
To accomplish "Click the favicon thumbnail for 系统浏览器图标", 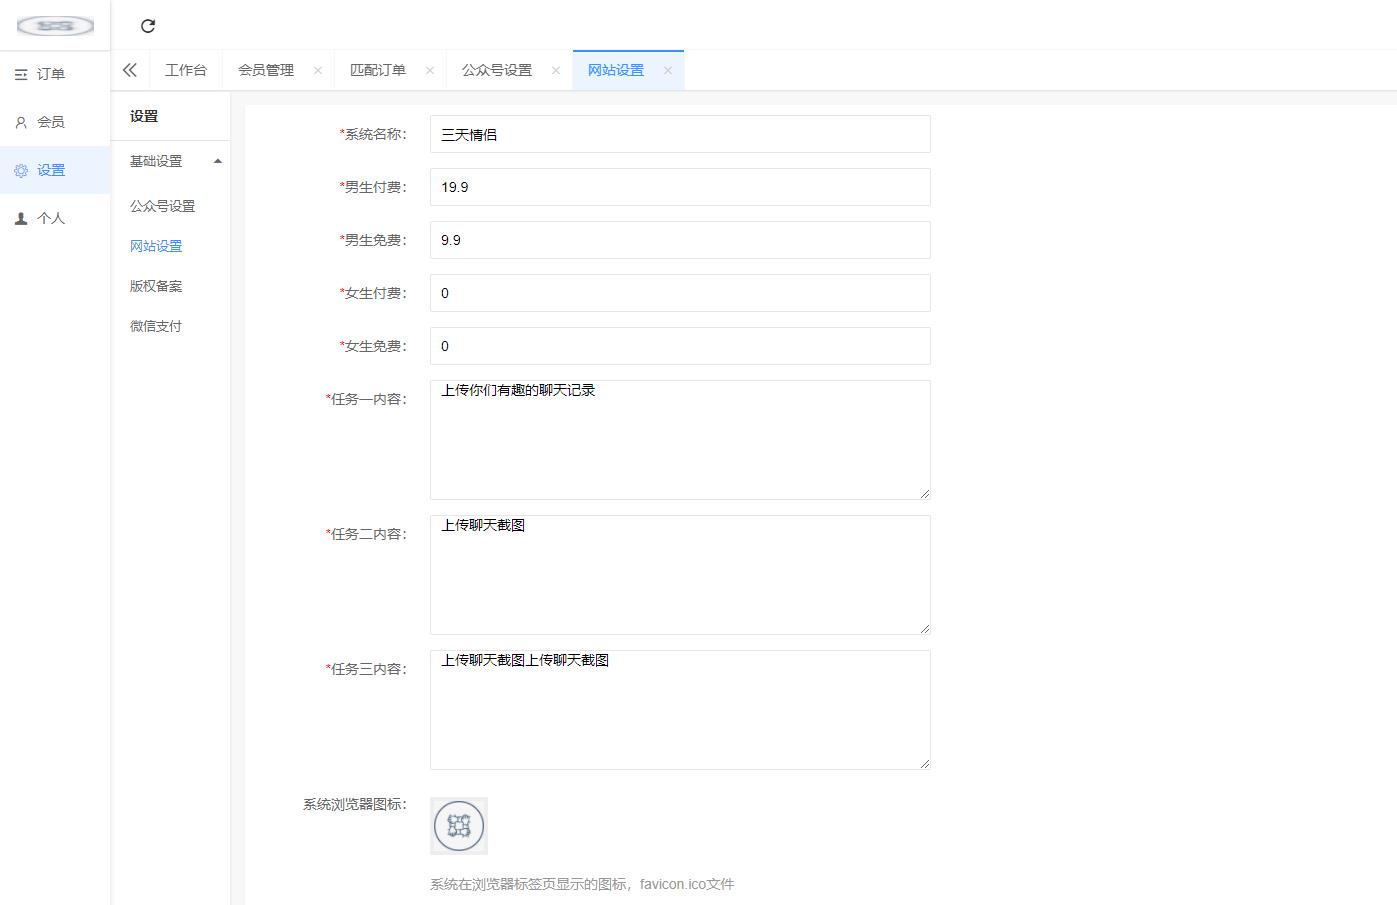I will tap(459, 826).
